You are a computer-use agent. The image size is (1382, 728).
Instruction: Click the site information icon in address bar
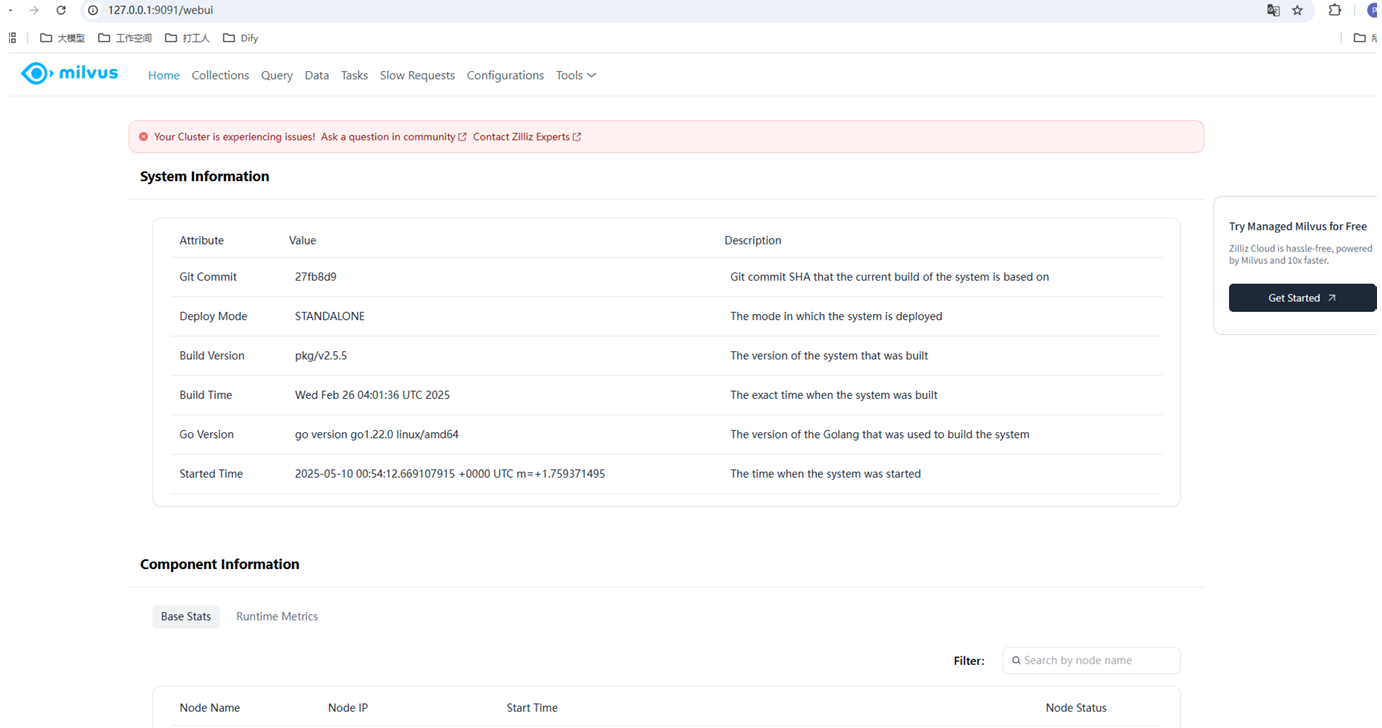pos(93,10)
